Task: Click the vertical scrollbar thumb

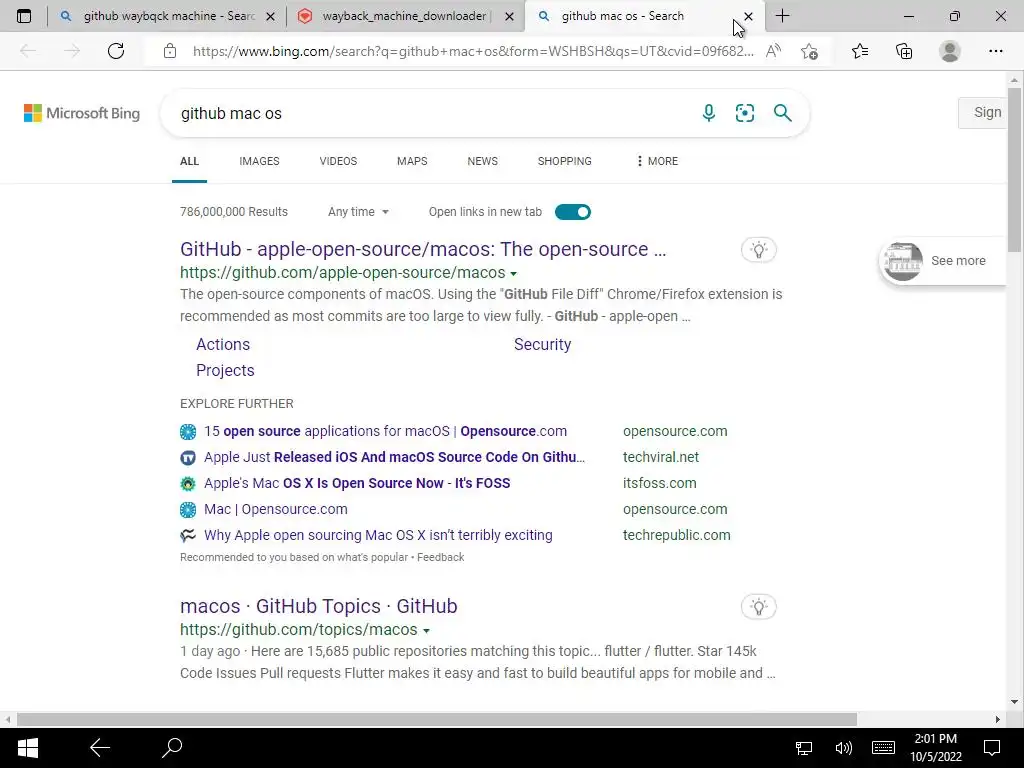Action: [x=1014, y=168]
